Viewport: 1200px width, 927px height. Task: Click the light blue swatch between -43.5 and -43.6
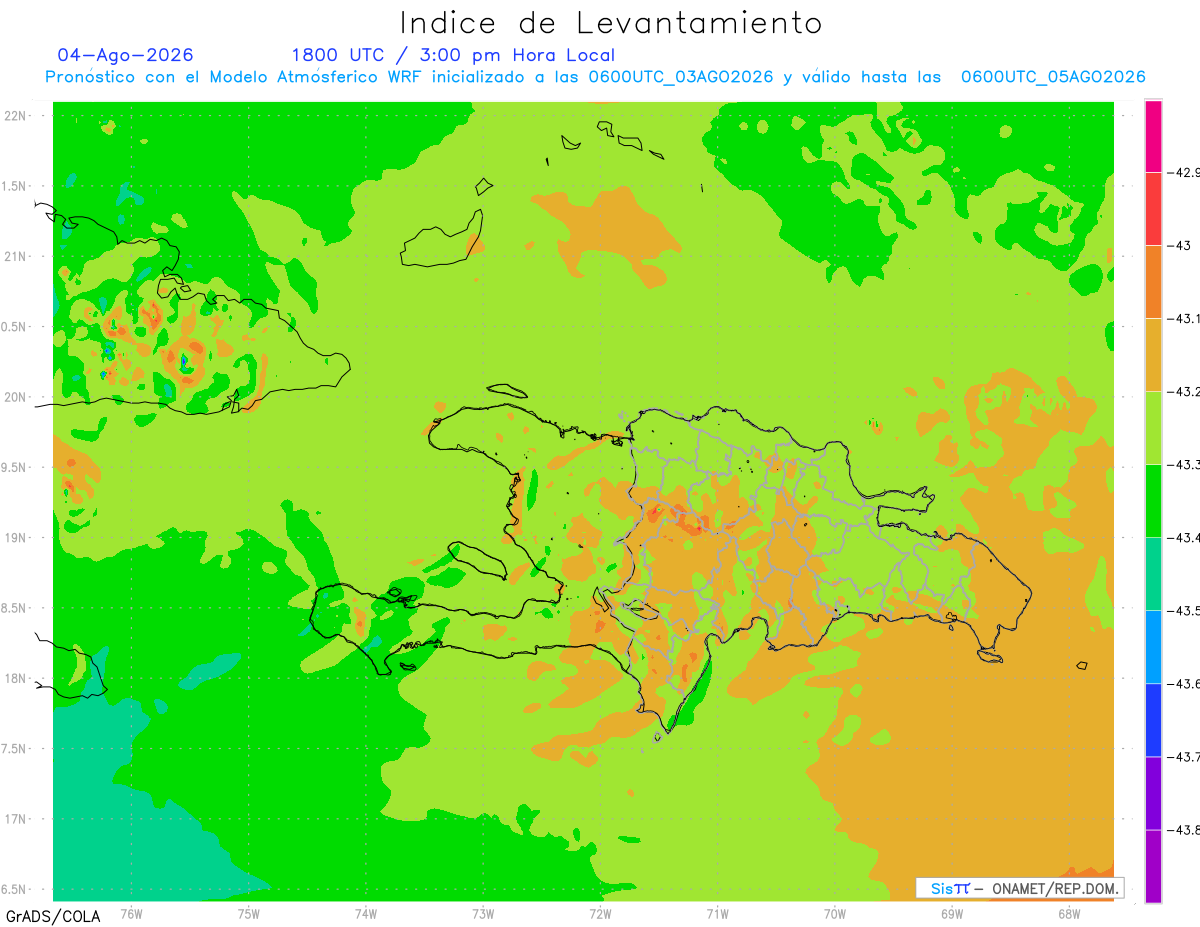[1153, 647]
